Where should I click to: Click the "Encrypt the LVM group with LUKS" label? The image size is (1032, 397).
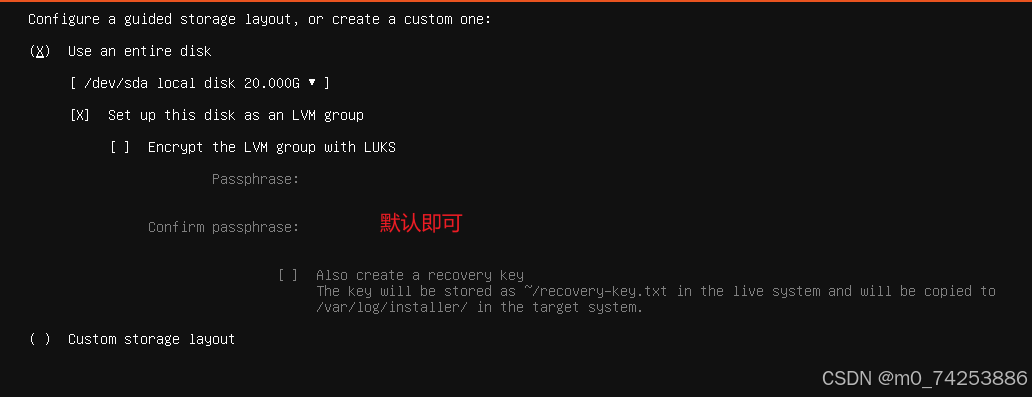point(272,147)
